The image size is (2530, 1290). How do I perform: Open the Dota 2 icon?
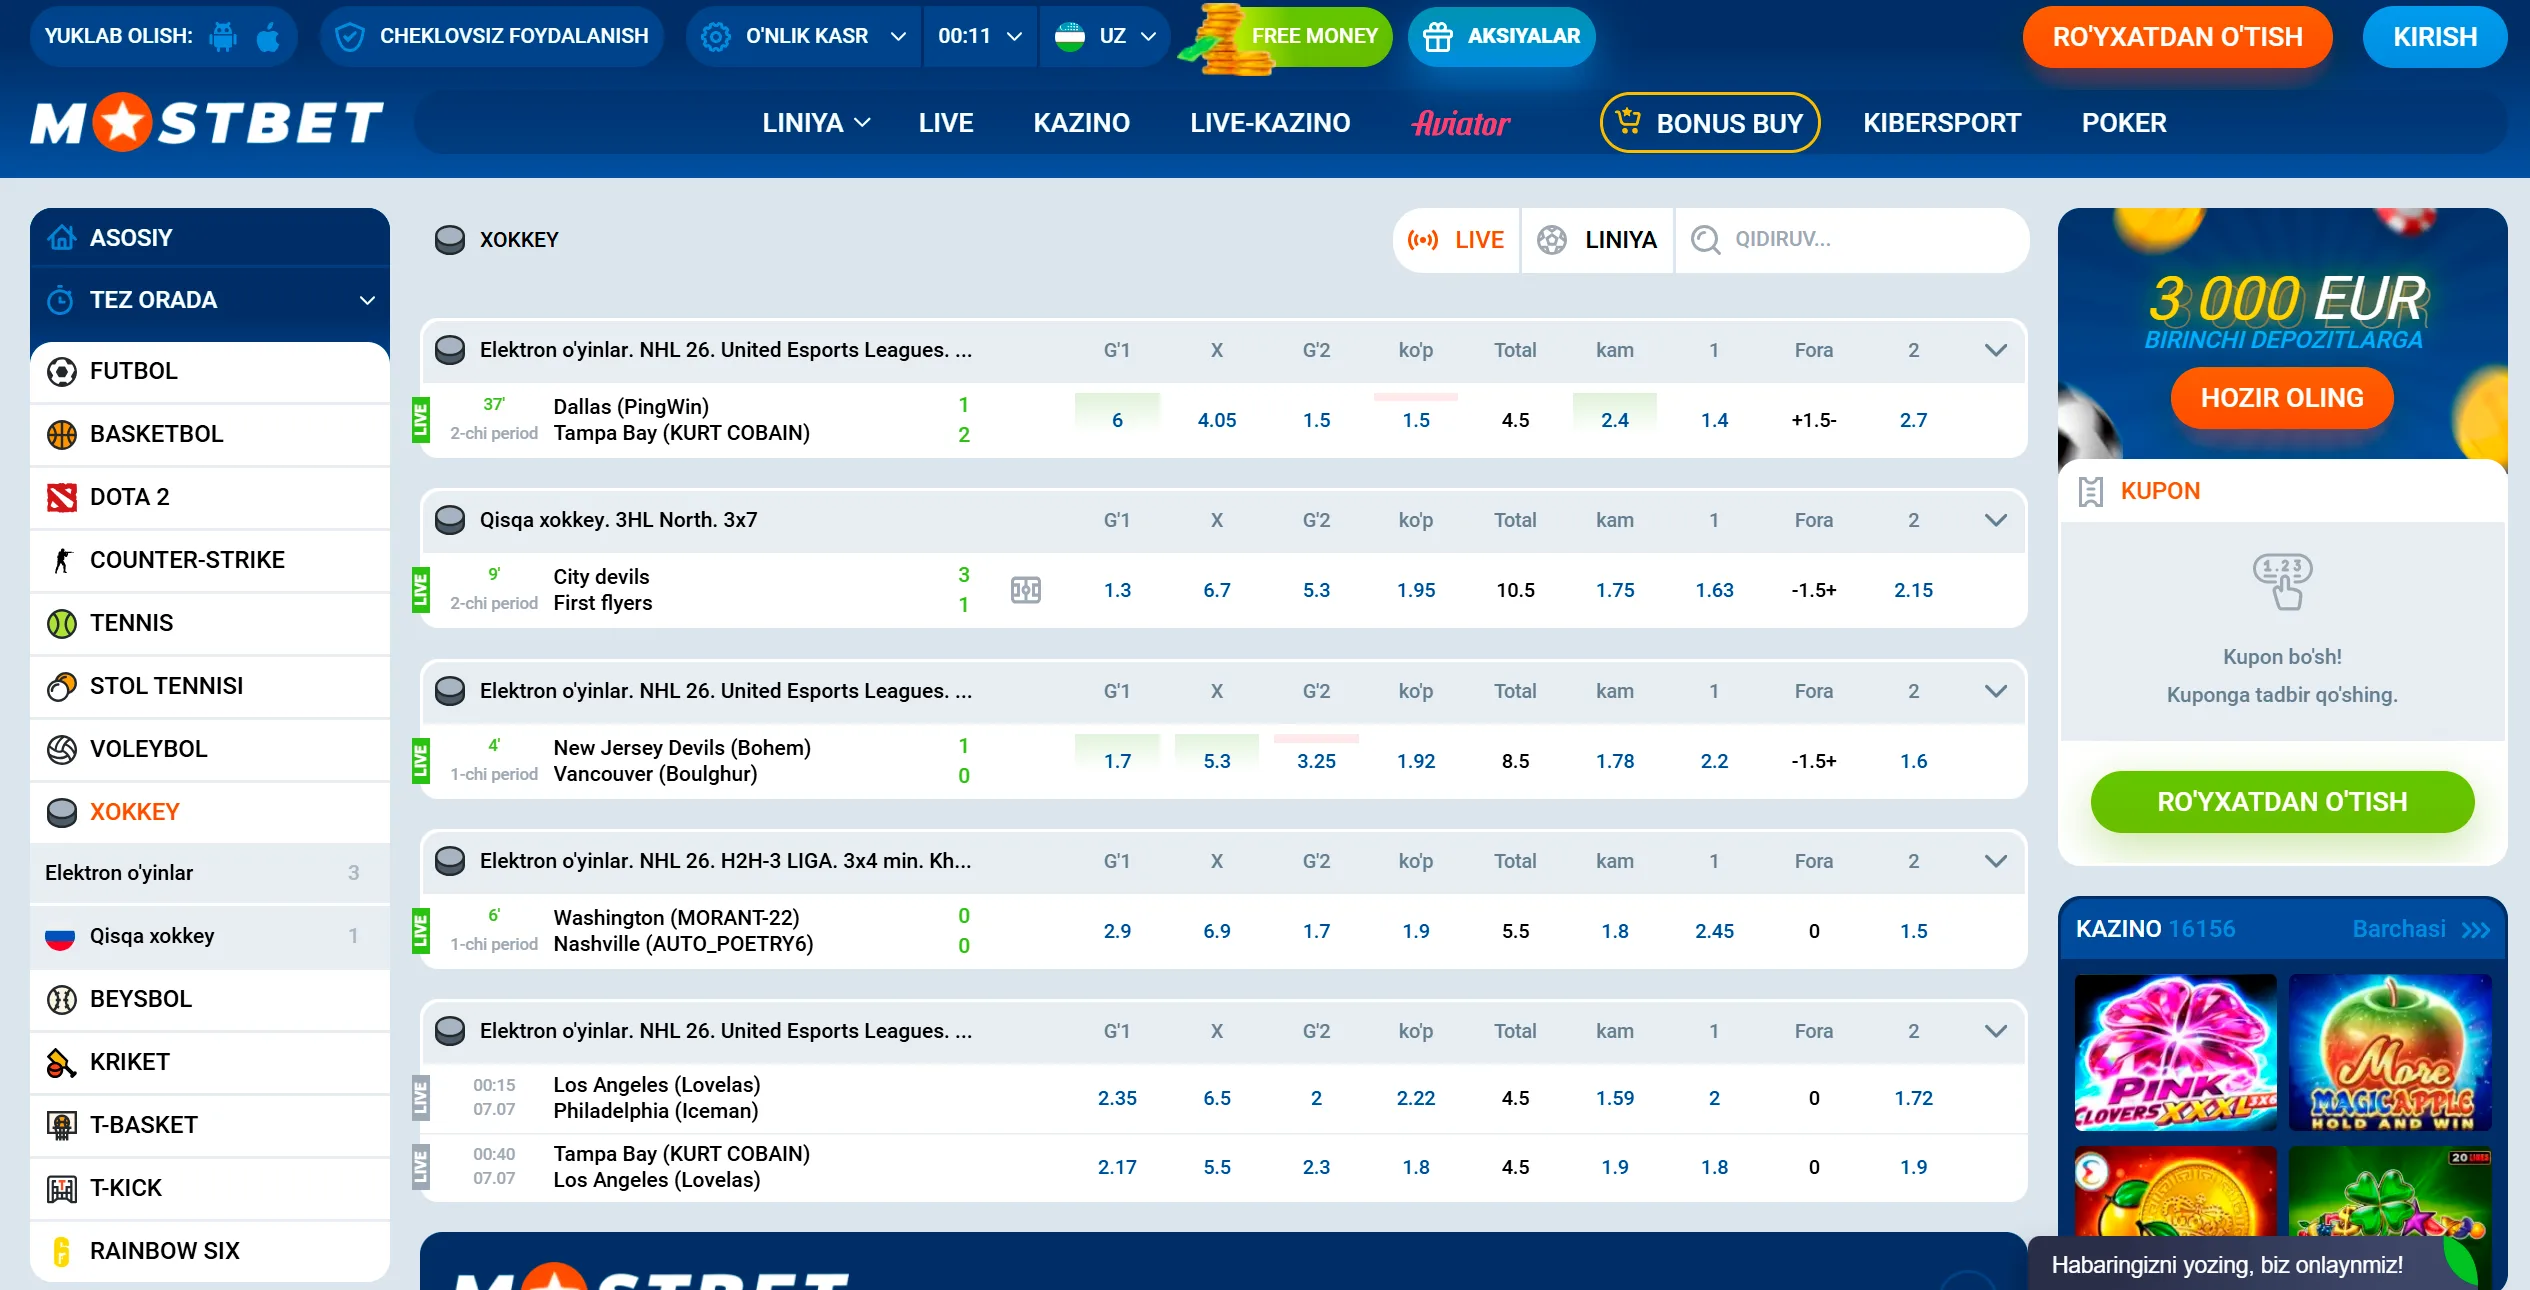(62, 498)
